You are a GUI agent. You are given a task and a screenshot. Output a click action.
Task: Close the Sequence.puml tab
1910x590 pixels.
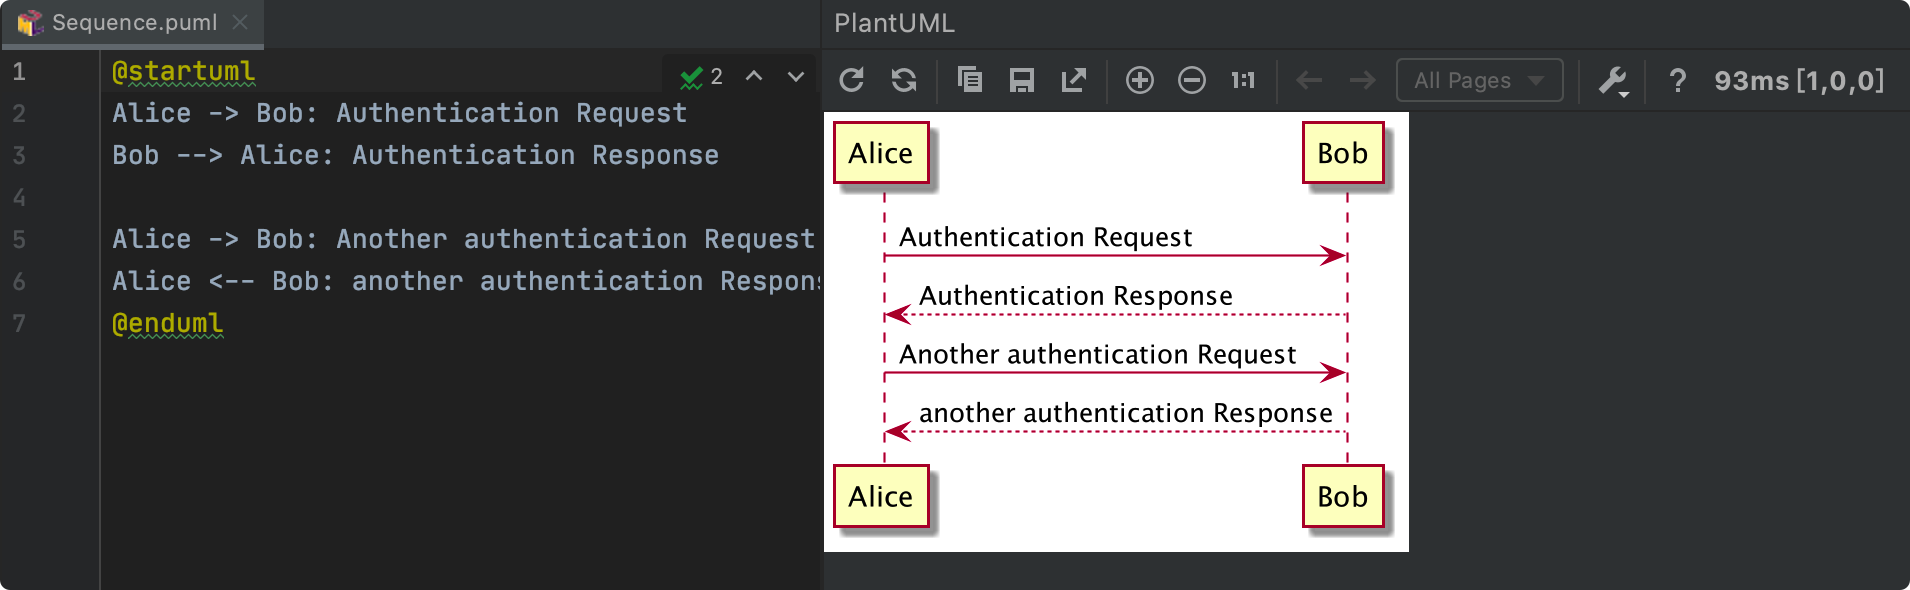coord(240,22)
